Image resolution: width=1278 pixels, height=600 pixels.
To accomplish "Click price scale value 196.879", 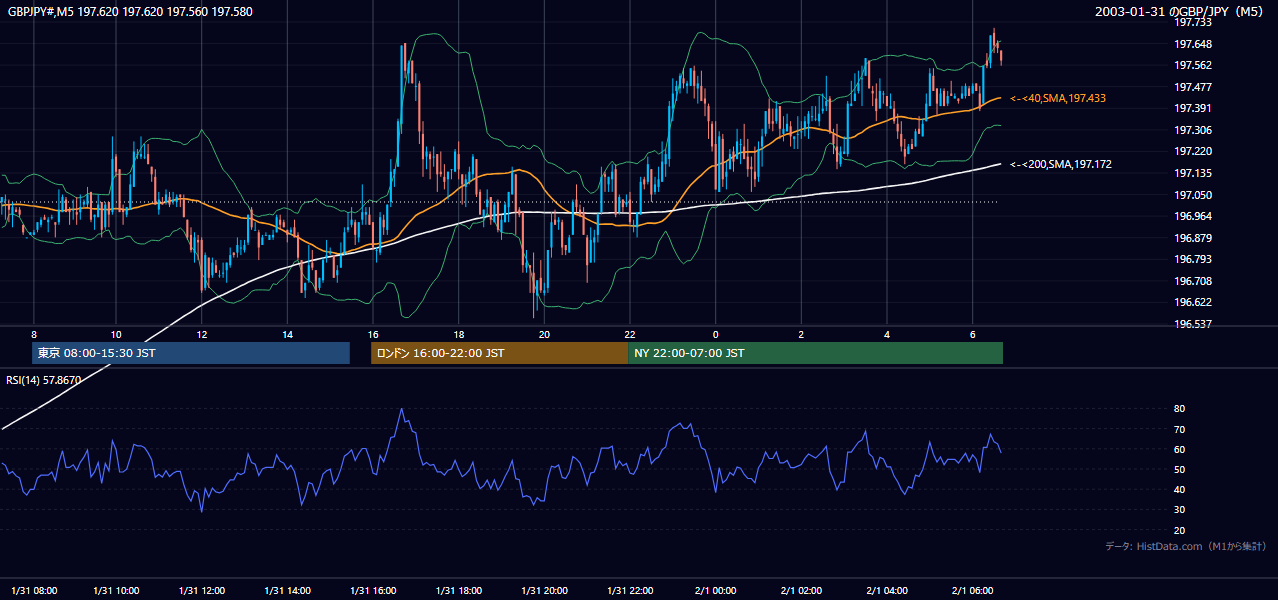I will [1193, 238].
